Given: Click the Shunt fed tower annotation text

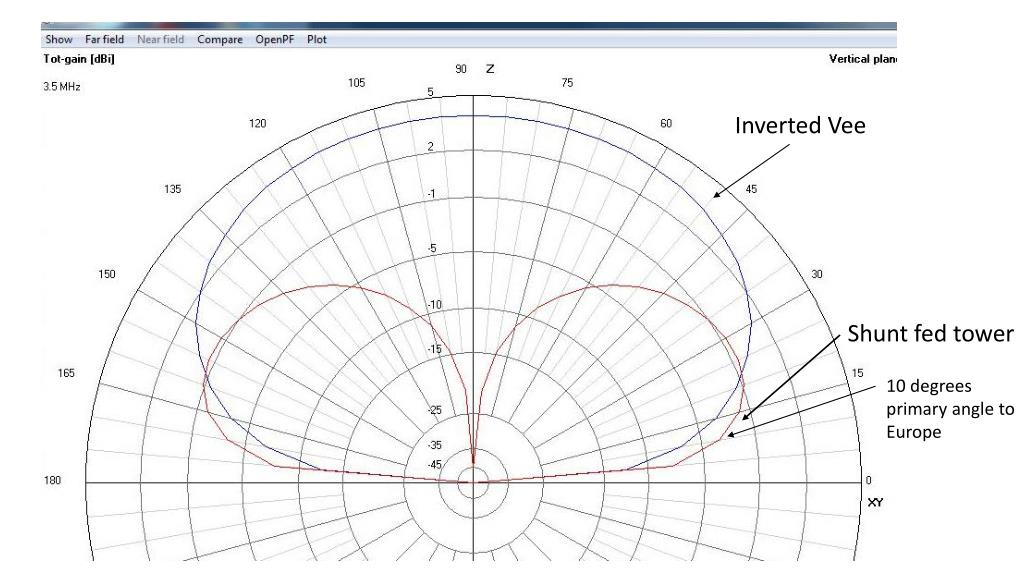Looking at the screenshot, I should (931, 334).
